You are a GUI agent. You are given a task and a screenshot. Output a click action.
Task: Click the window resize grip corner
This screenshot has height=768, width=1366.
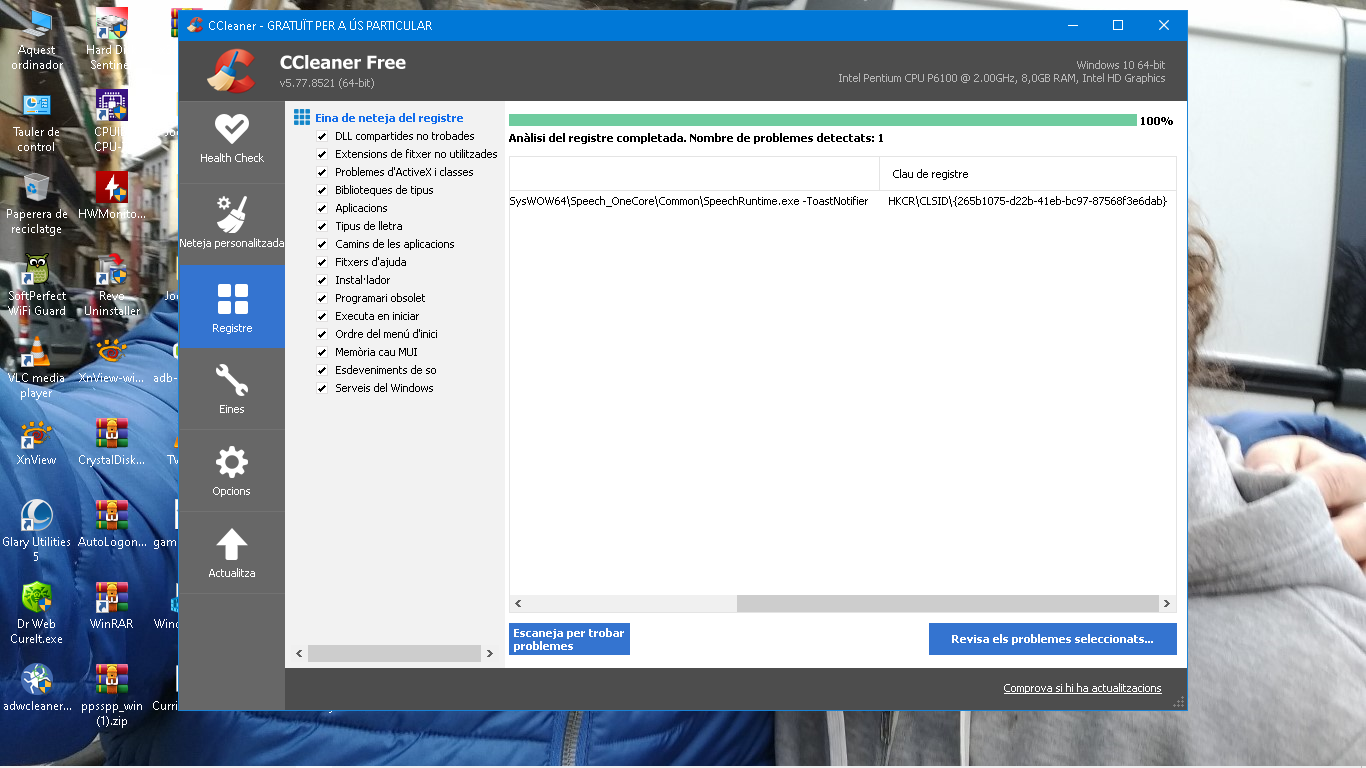tap(1179, 702)
